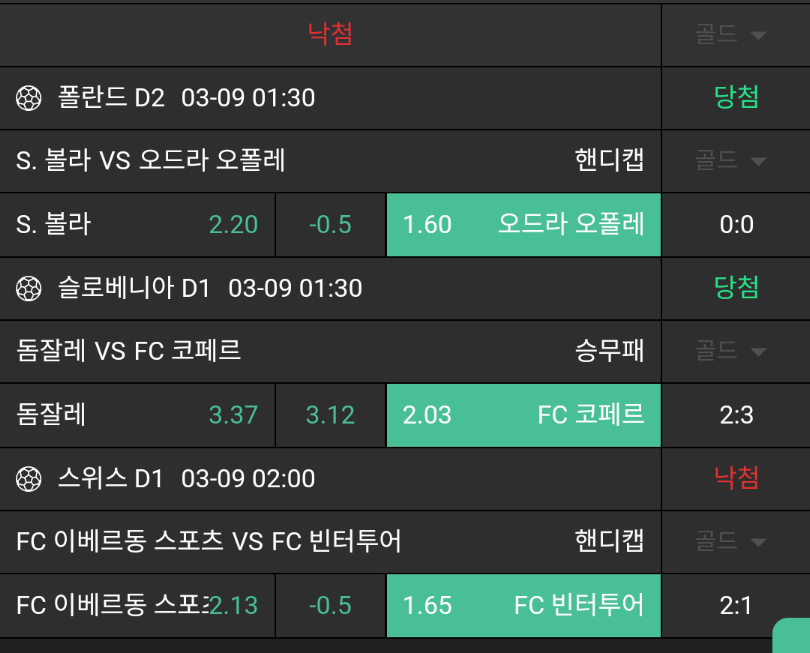Choose the draw odds 3.12 cell
The width and height of the screenshot is (810, 653).
point(331,415)
